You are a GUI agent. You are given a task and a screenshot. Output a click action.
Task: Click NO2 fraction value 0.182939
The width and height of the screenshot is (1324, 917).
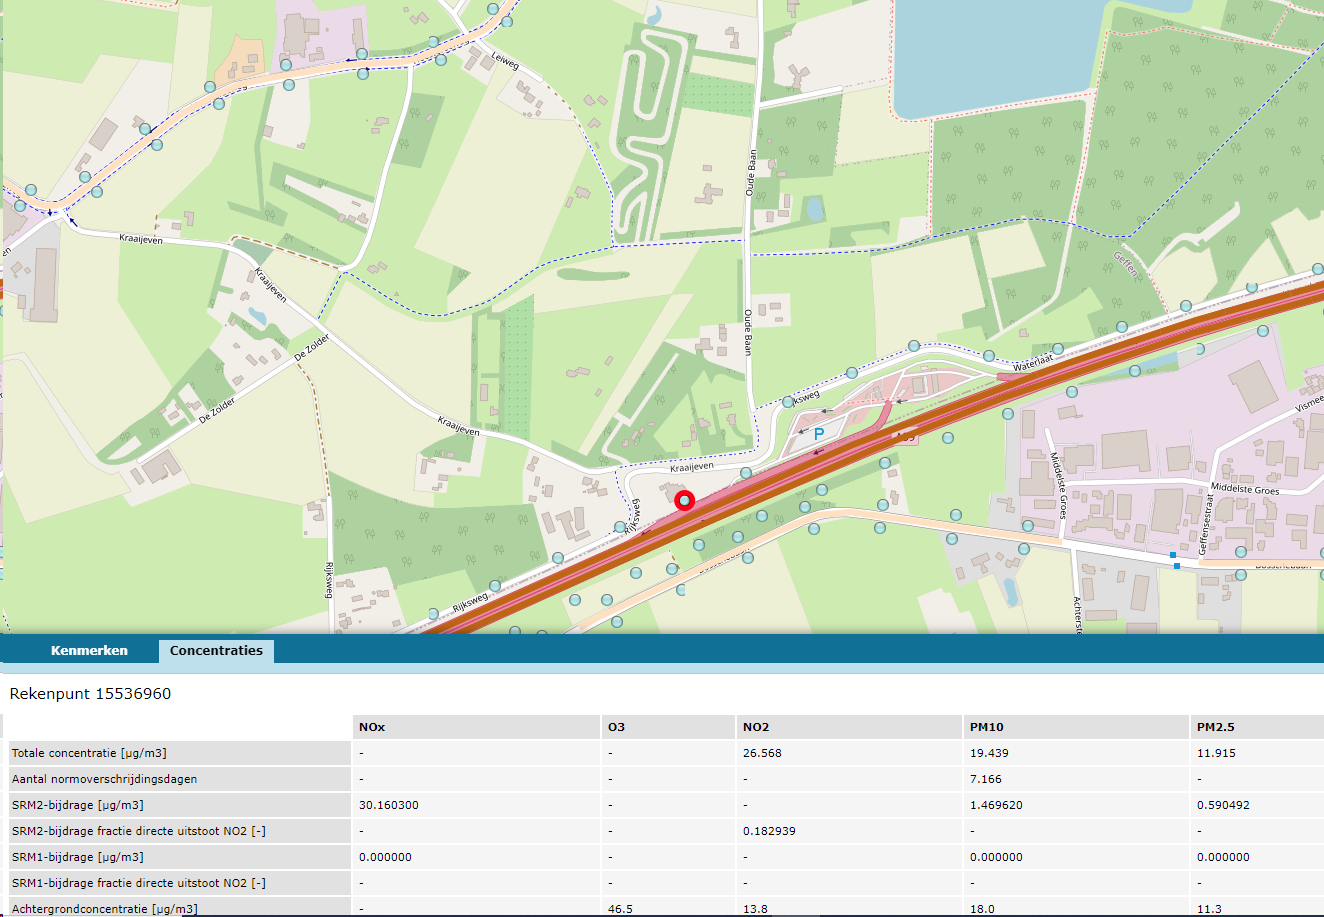[769, 831]
